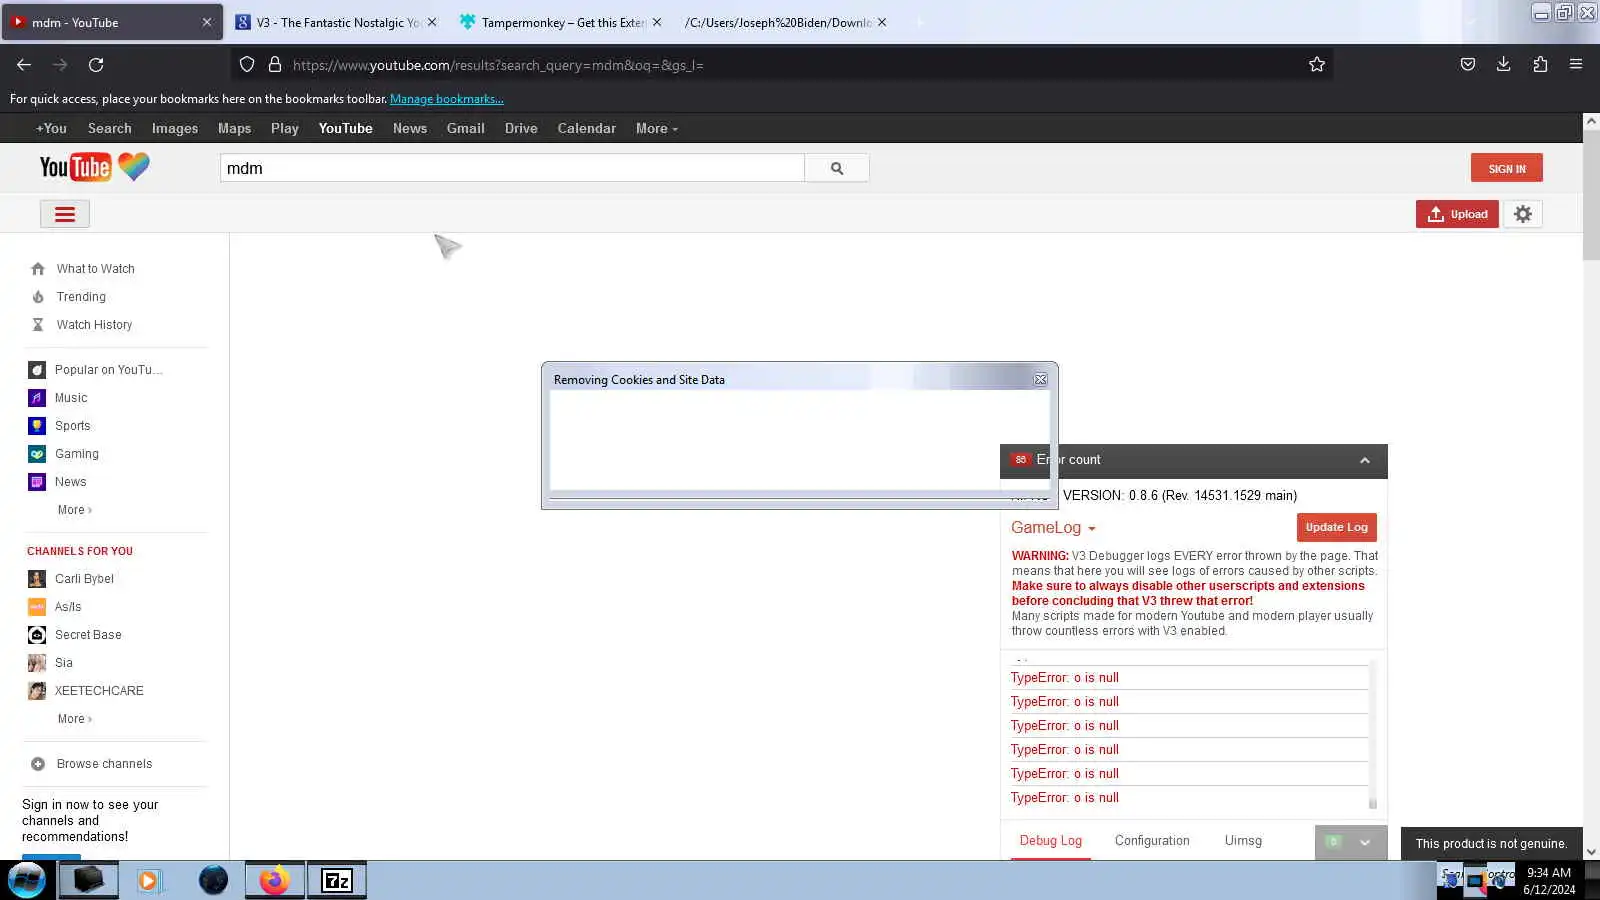The image size is (1600, 900).
Task: Switch to the Uimsg tab
Action: tap(1243, 841)
